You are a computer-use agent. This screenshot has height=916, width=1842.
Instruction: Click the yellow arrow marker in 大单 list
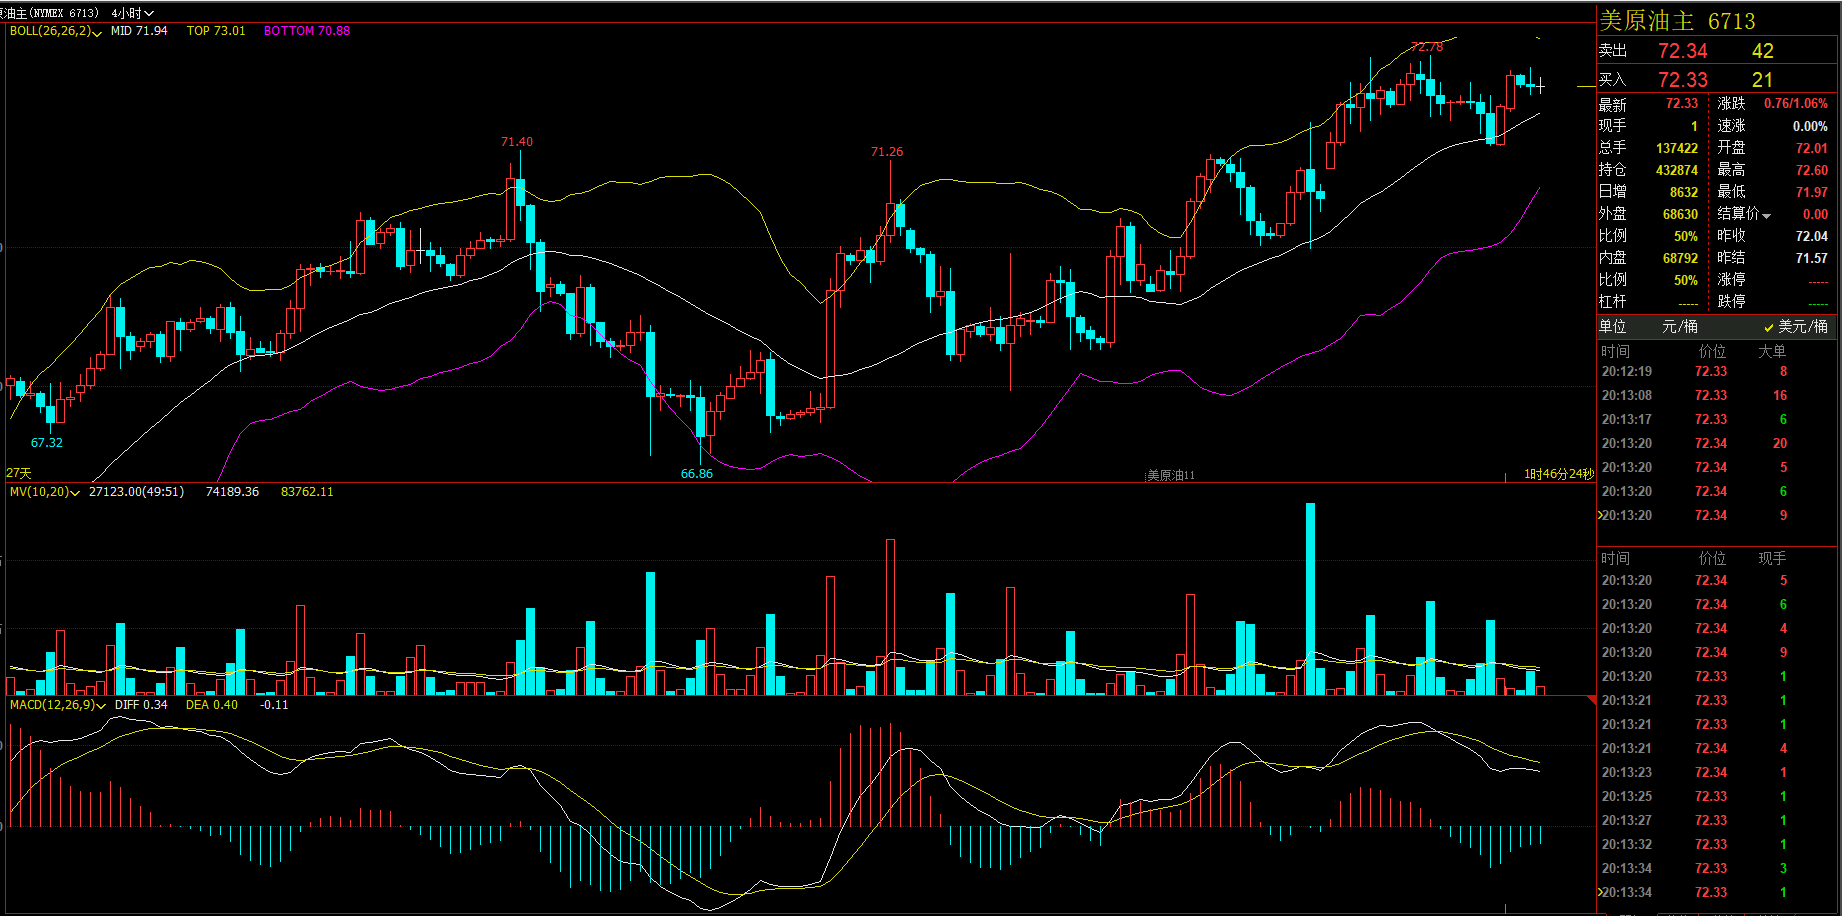(x=1600, y=515)
